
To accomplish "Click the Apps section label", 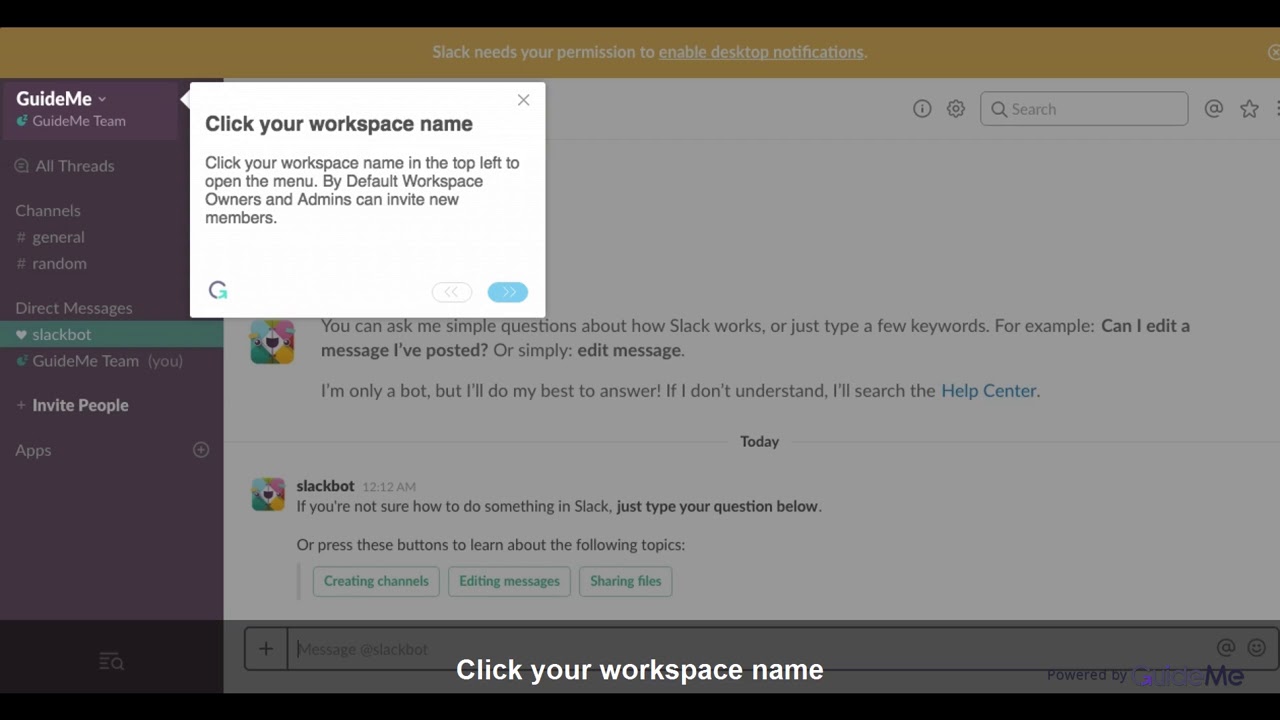I will click(x=33, y=450).
